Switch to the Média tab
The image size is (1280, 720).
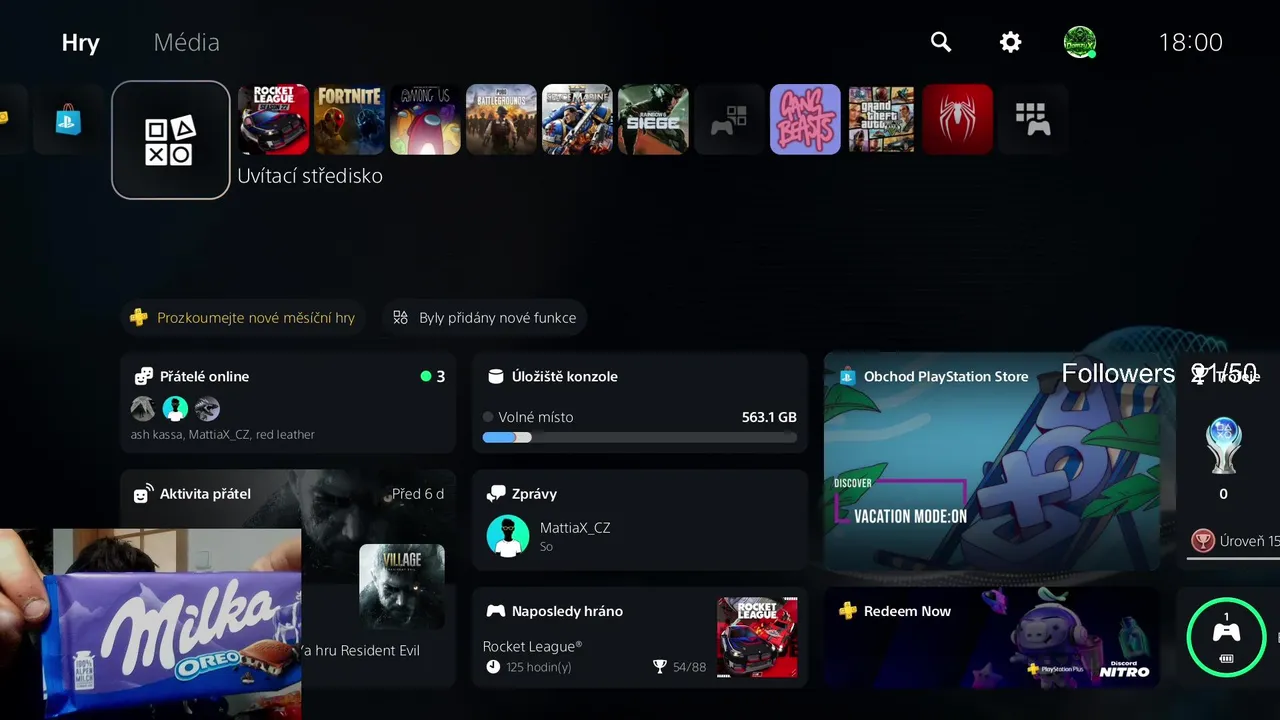coord(186,42)
